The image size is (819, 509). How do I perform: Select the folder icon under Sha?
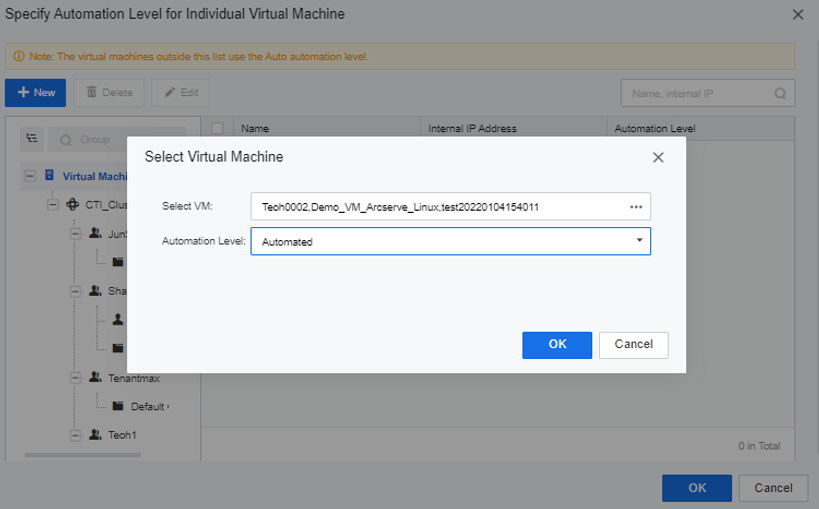[118, 348]
